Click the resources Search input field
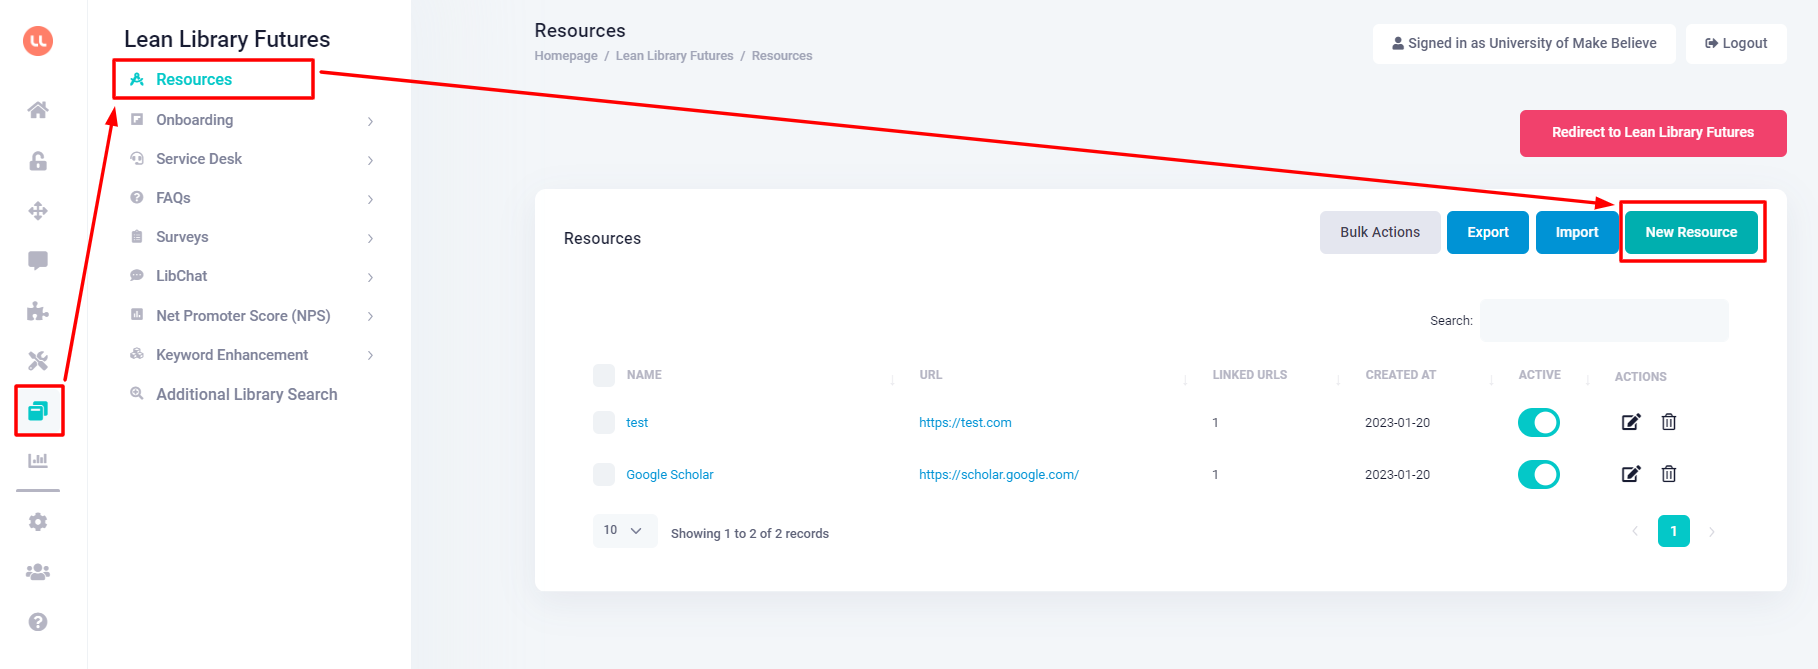The width and height of the screenshot is (1818, 669). point(1604,320)
